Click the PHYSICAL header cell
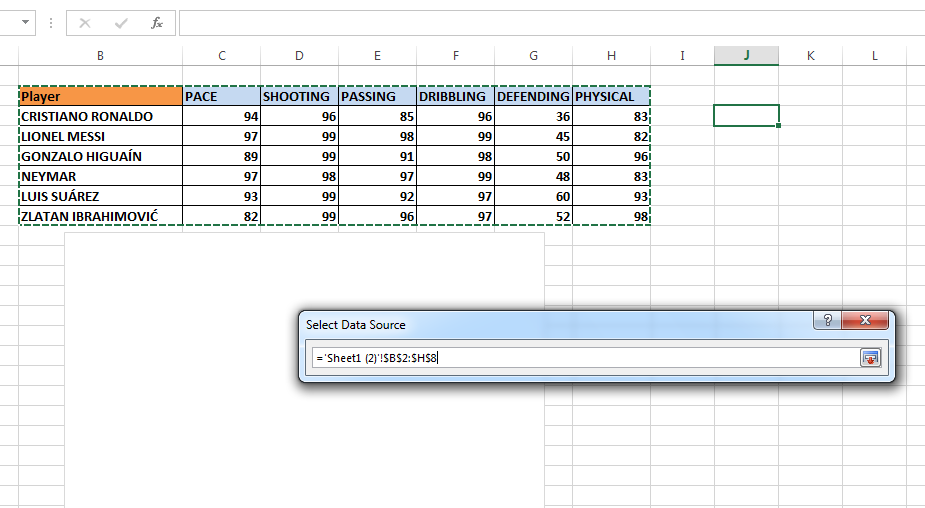The image size is (925, 508). 611,96
